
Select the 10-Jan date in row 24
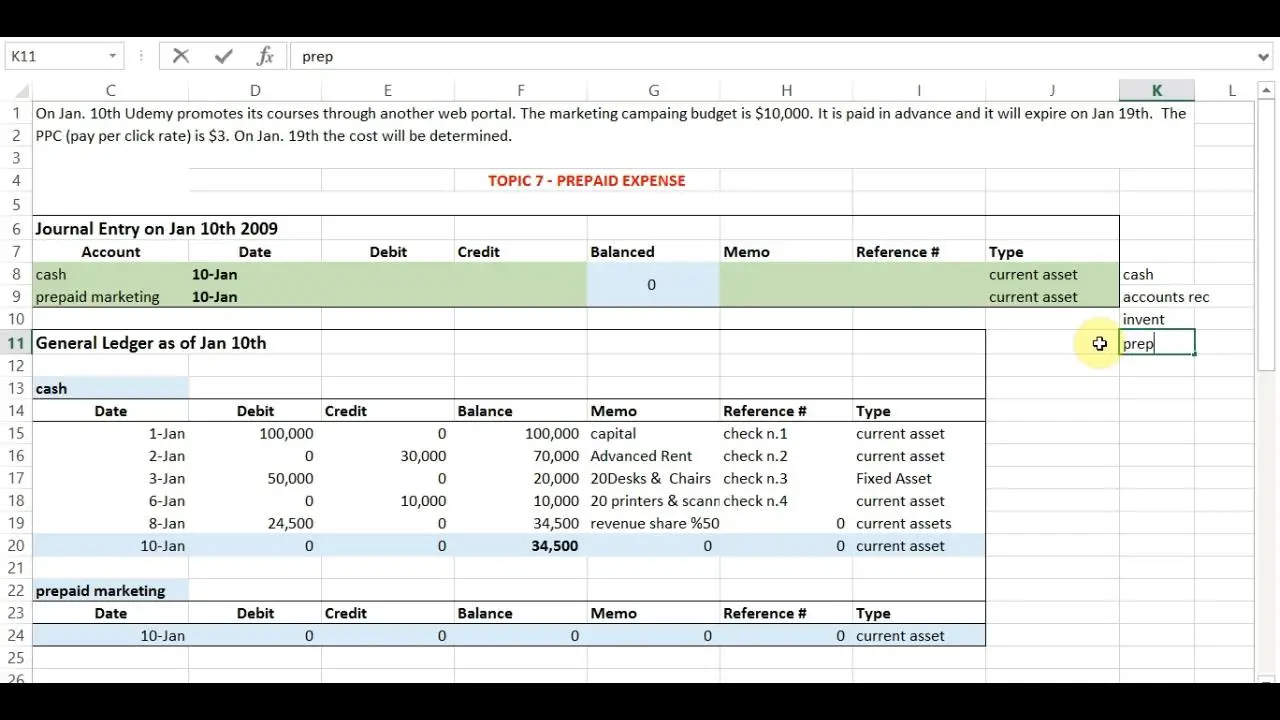point(110,636)
